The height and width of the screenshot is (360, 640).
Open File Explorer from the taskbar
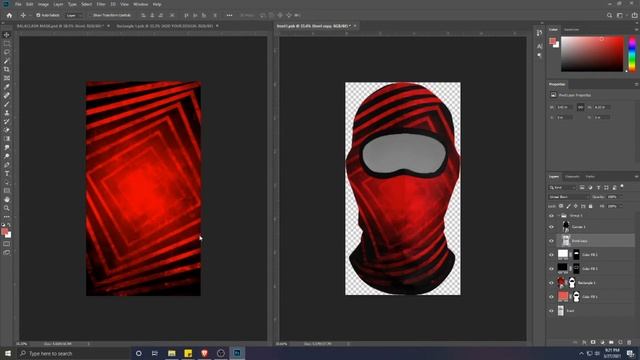pyautogui.click(x=172, y=353)
